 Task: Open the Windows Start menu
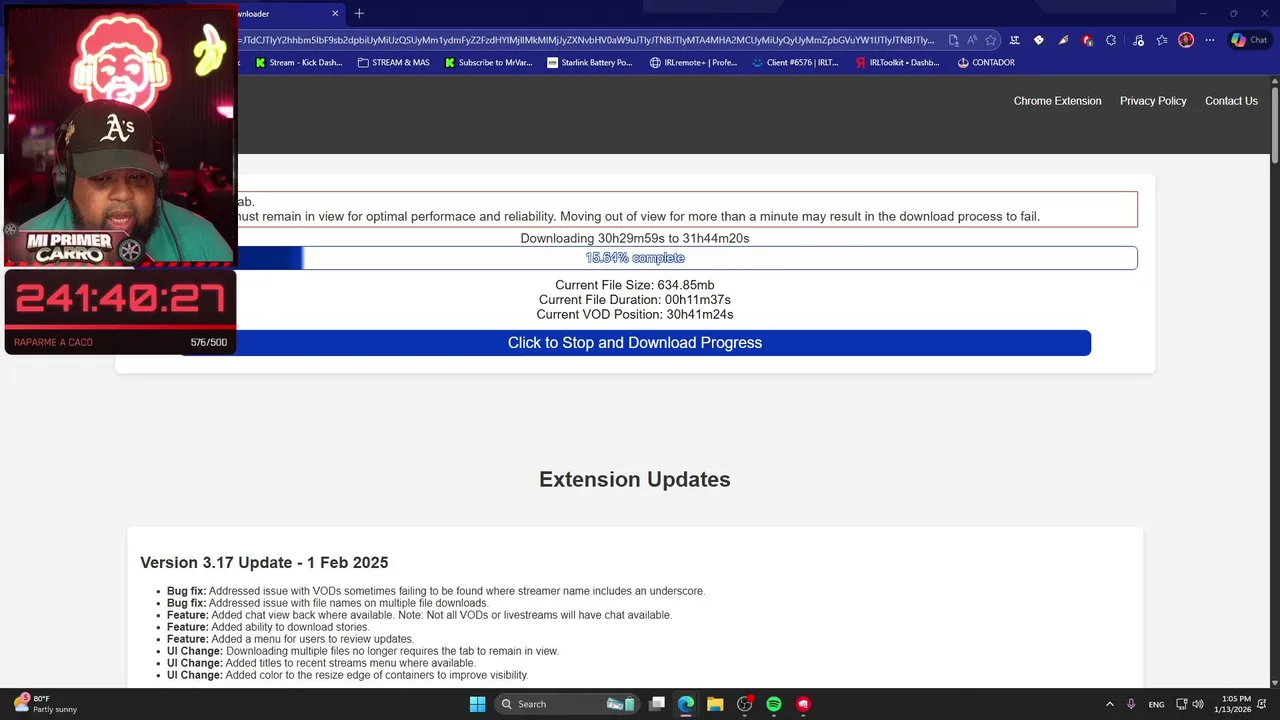pyautogui.click(x=477, y=704)
